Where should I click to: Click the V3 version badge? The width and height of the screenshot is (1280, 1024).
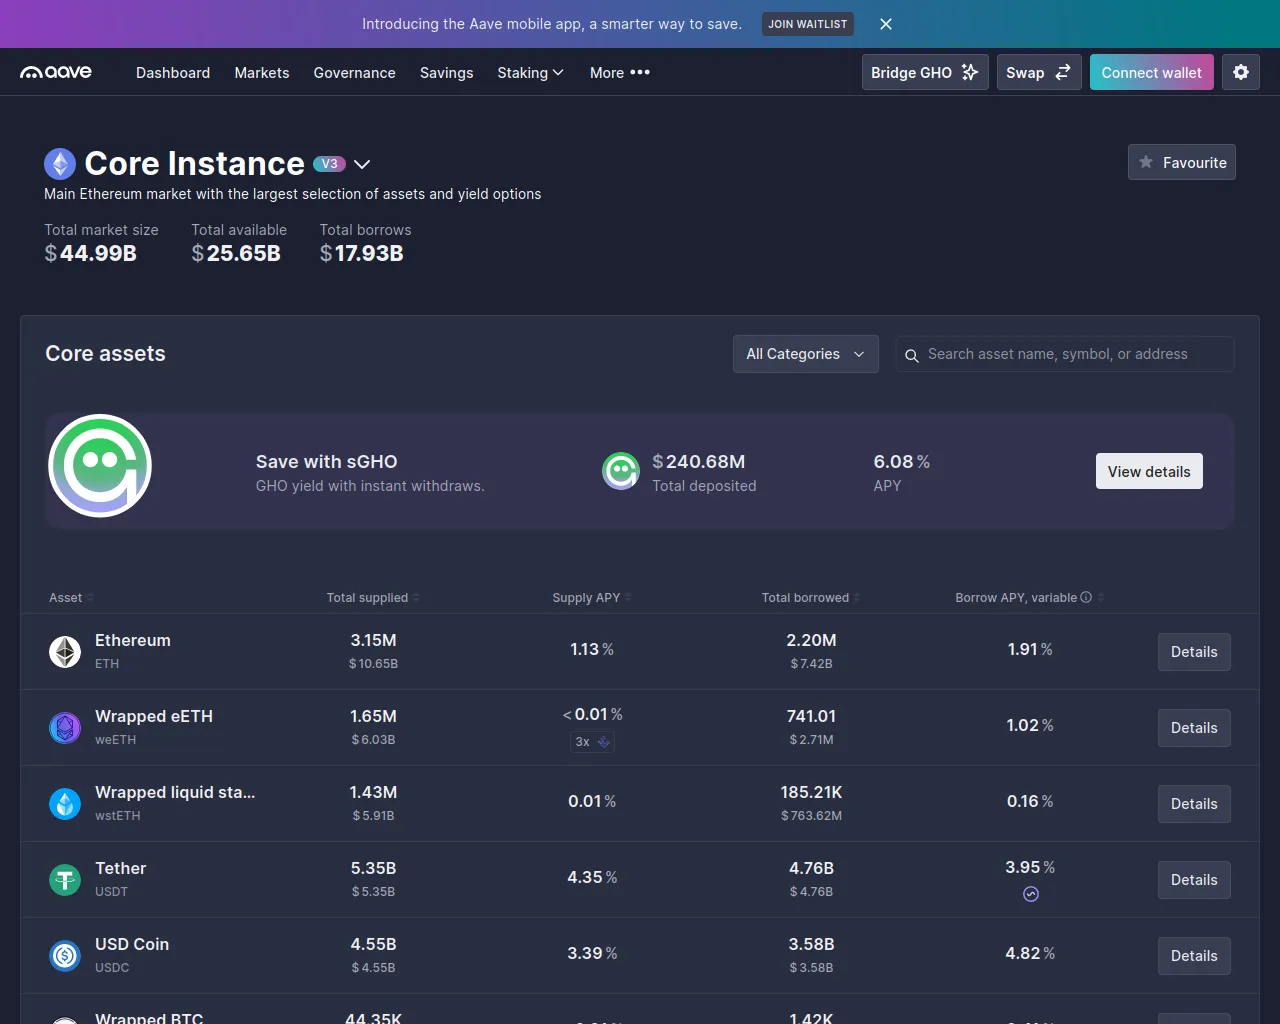click(329, 164)
